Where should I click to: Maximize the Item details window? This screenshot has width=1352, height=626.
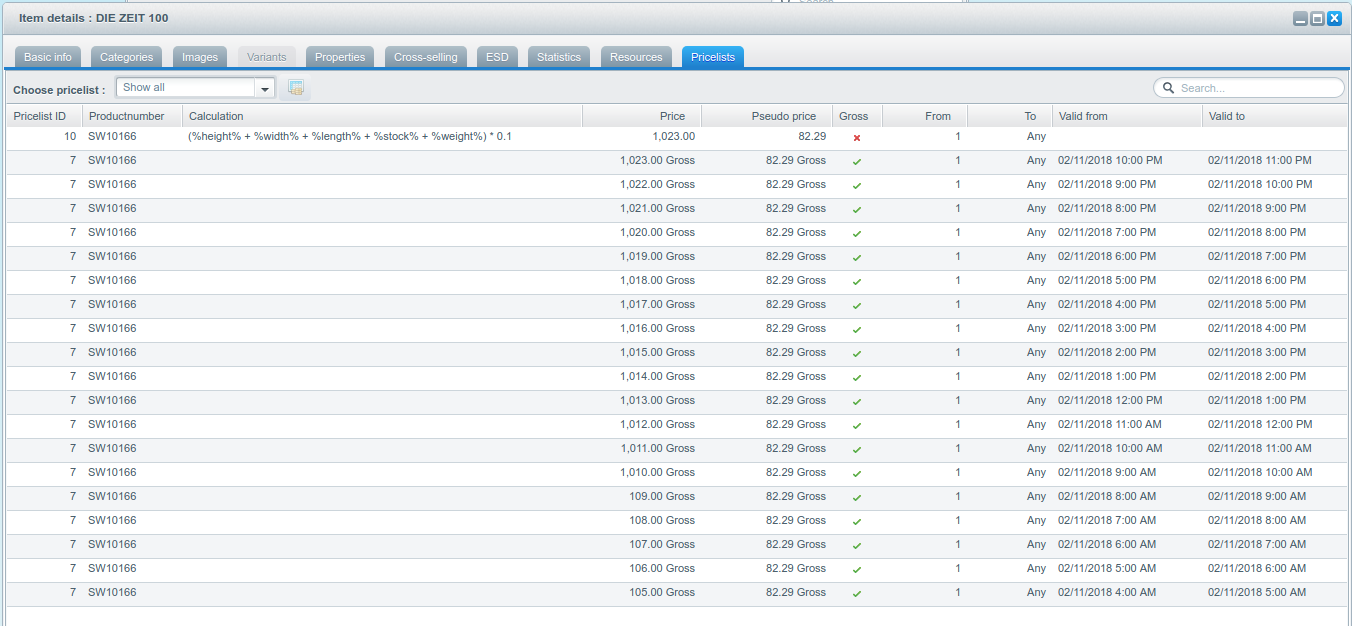[x=1317, y=18]
